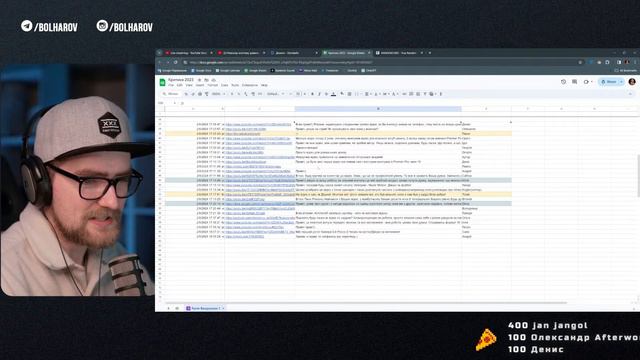Click the browser reload button

(x=176, y=62)
